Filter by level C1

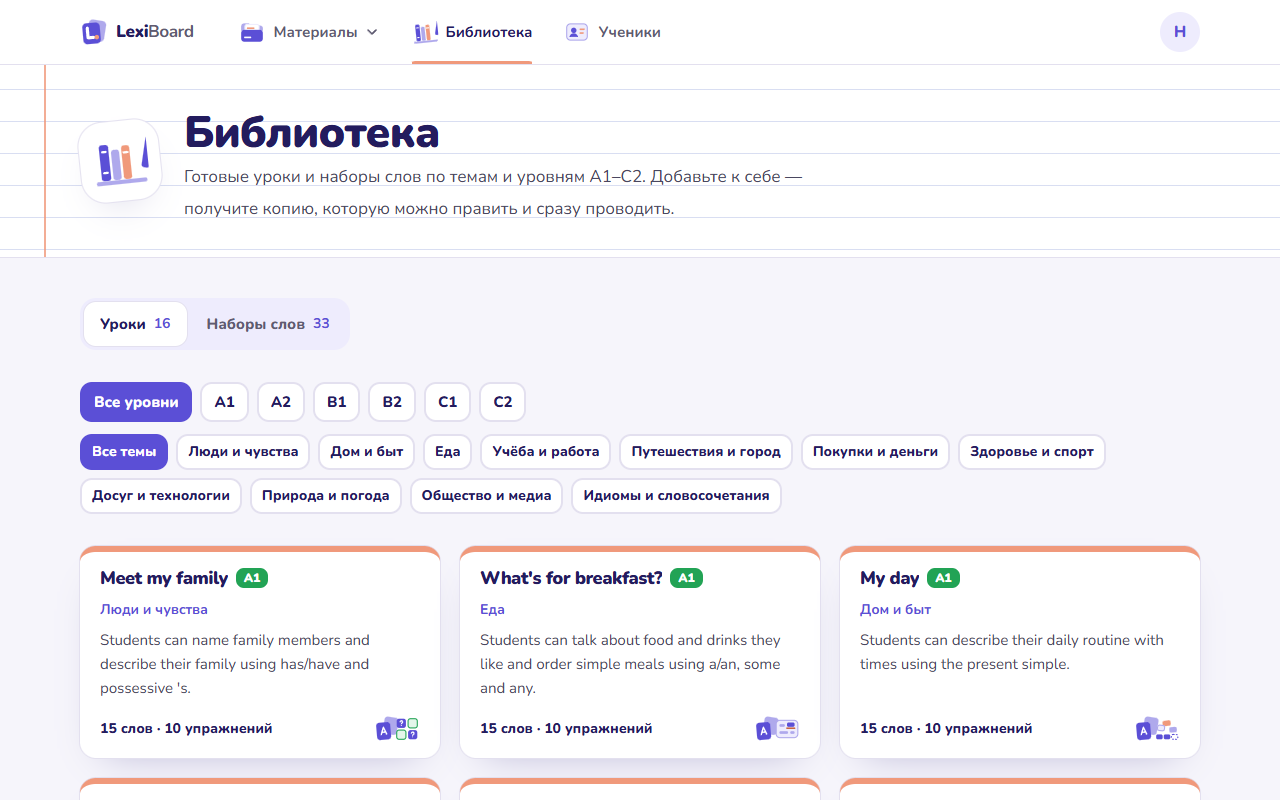[448, 402]
